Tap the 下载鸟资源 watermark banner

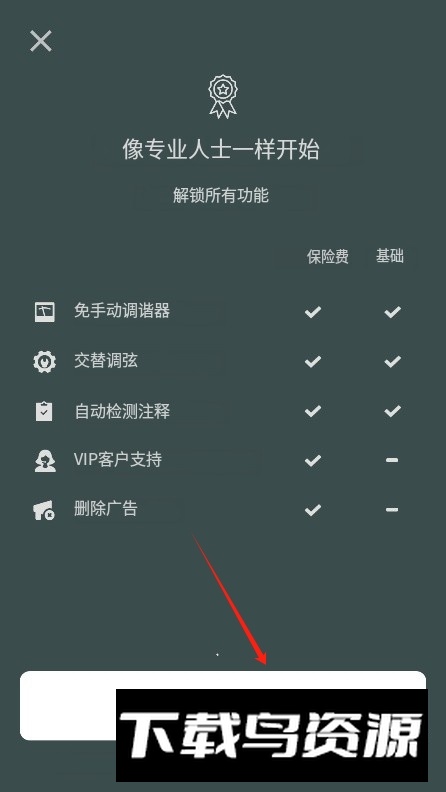tap(272, 735)
